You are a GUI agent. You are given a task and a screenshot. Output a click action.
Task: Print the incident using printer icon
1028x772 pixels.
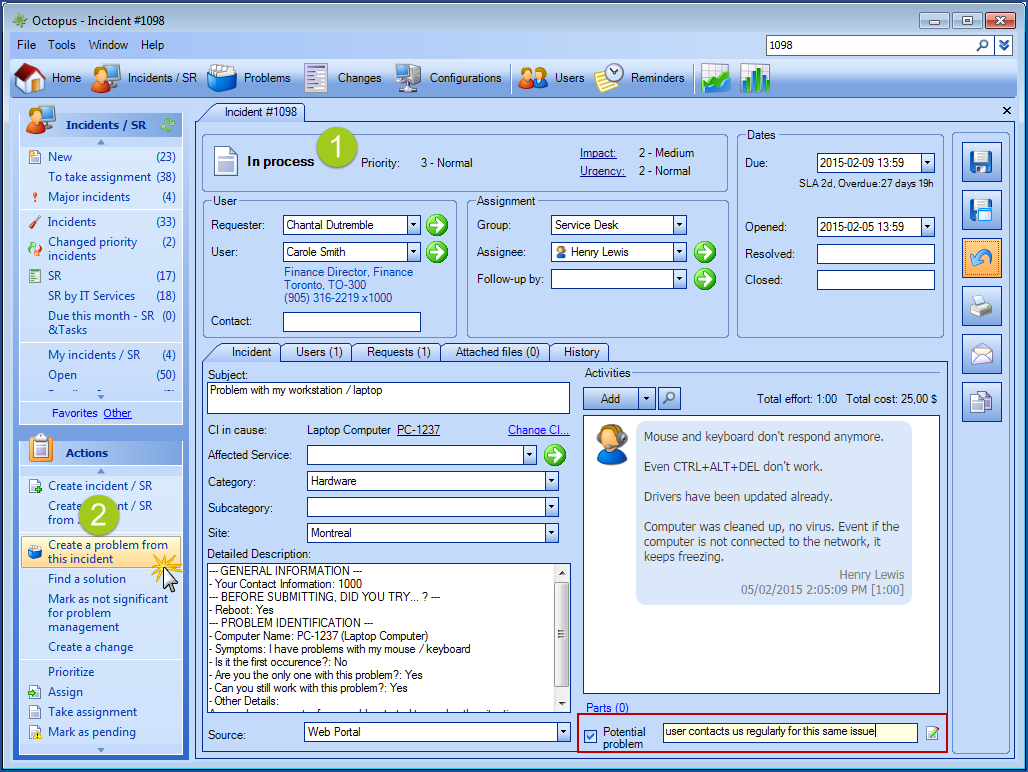[981, 306]
